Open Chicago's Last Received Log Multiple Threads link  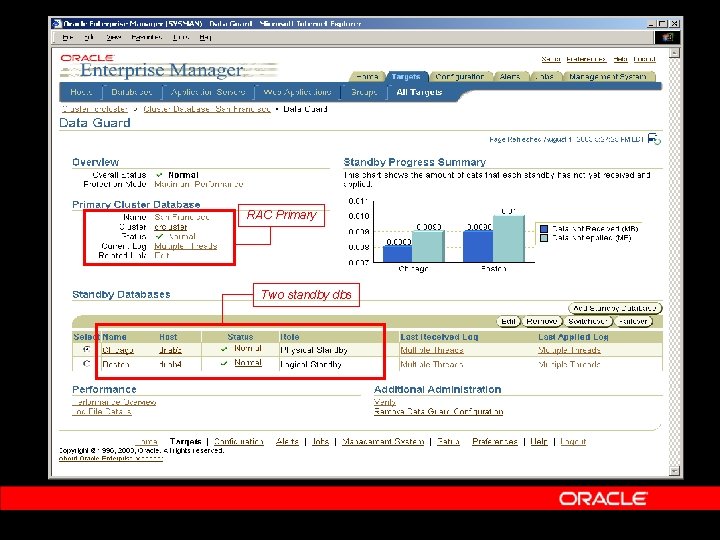[432, 350]
